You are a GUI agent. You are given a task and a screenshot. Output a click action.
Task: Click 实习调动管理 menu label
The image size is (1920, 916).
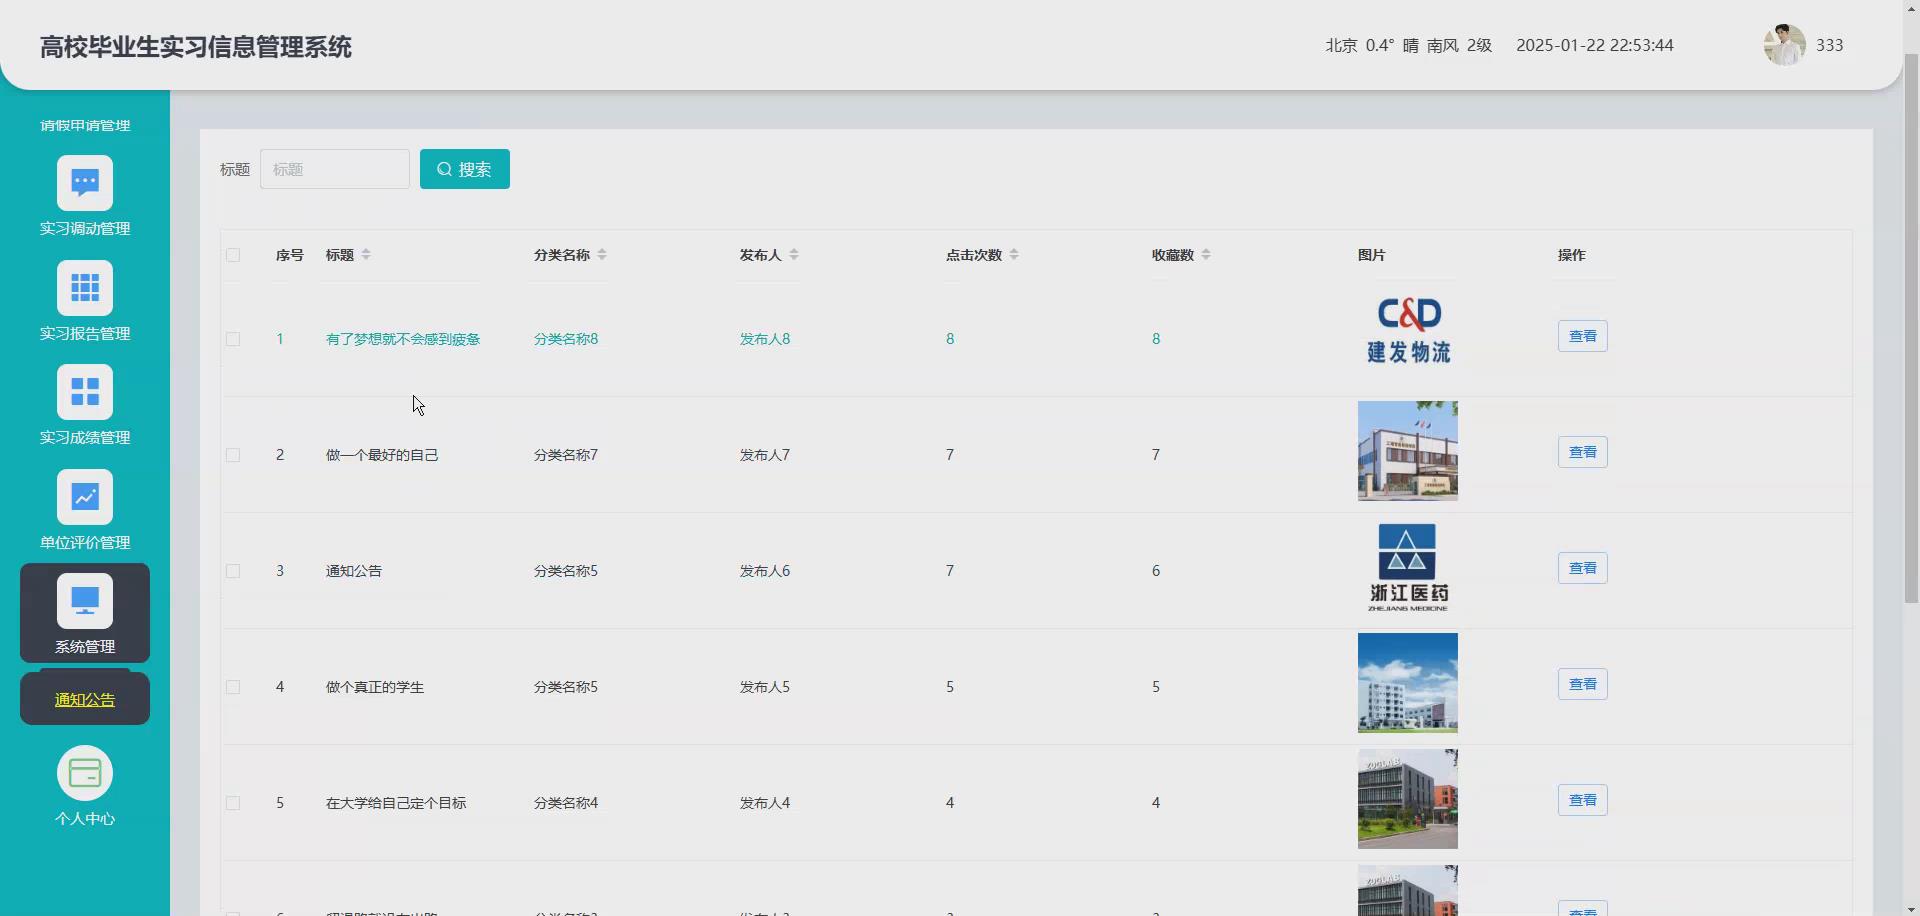point(85,228)
